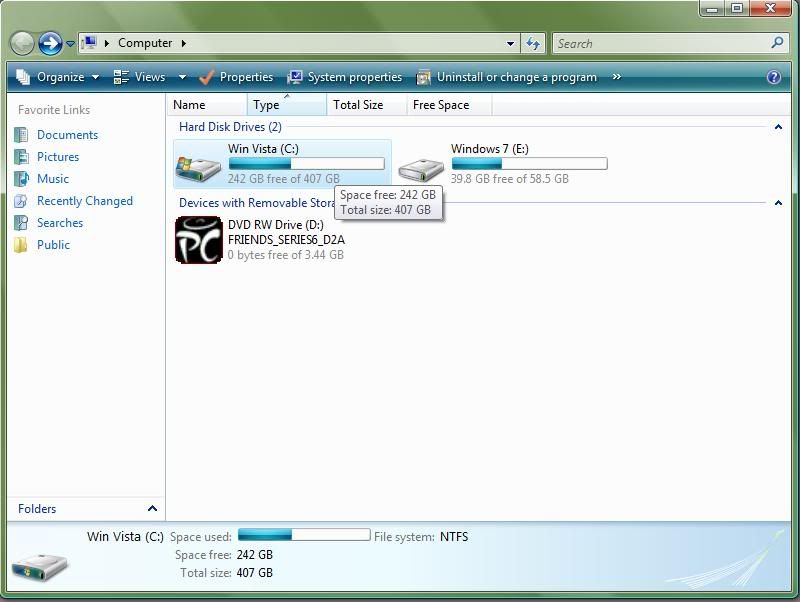Click the Pictures folder icon
The width and height of the screenshot is (800, 602).
pos(21,157)
